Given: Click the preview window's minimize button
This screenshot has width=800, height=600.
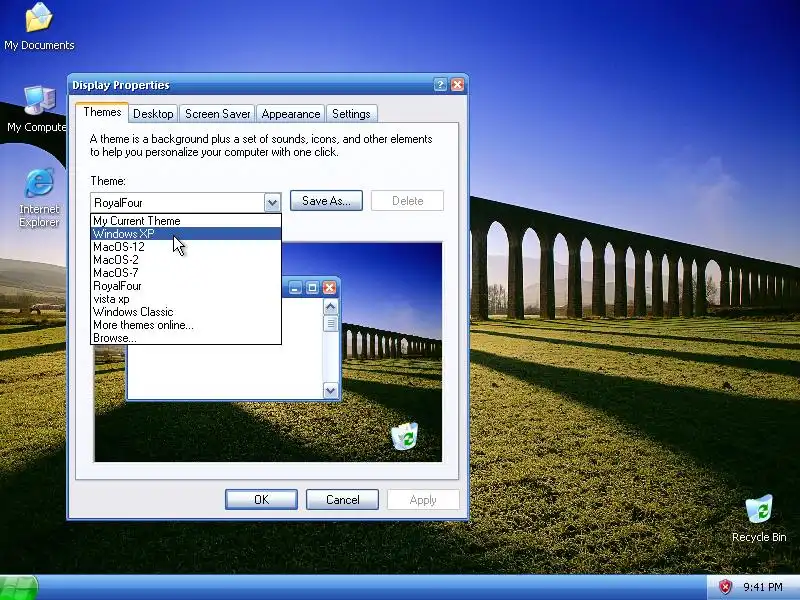Looking at the screenshot, I should (295, 288).
